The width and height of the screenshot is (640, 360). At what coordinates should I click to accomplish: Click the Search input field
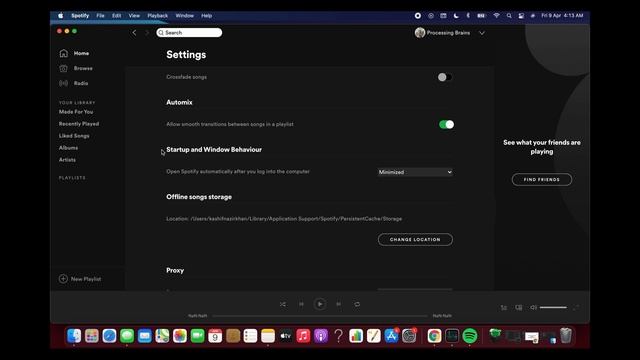[189, 33]
